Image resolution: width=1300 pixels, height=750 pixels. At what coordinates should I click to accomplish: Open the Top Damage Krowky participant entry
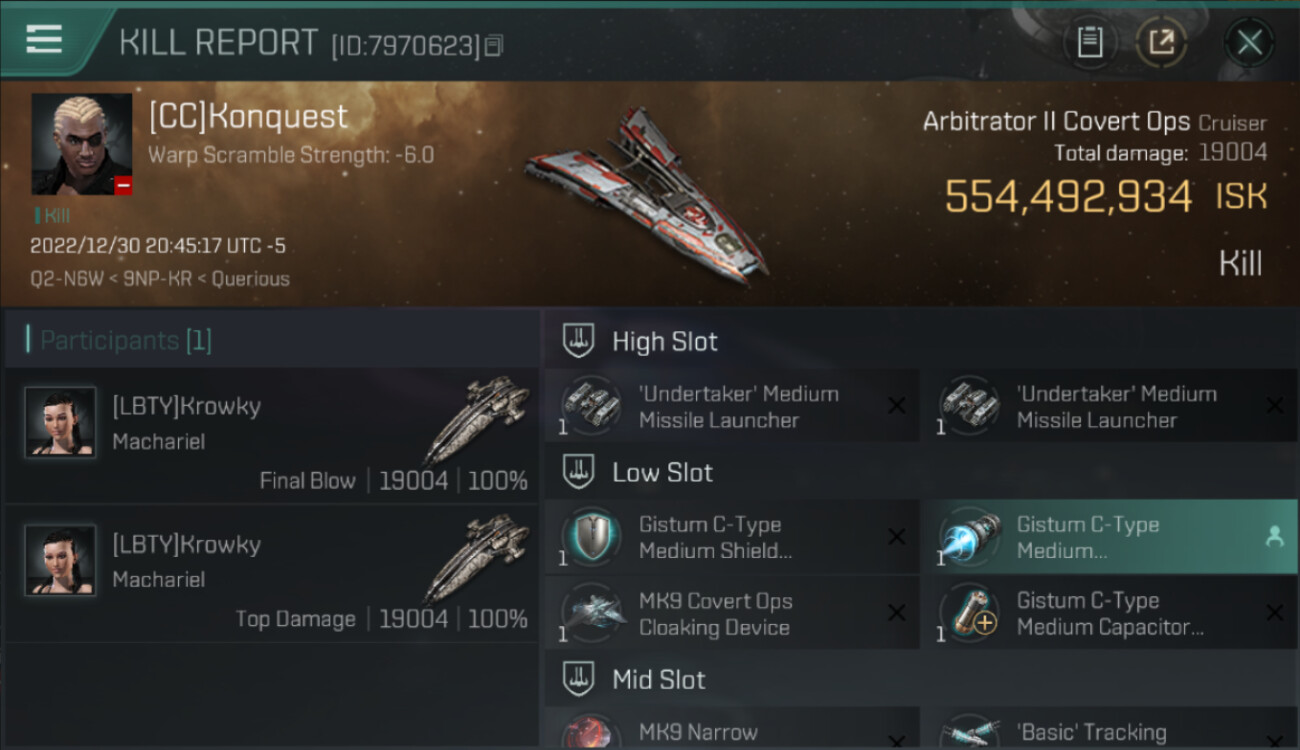(272, 573)
